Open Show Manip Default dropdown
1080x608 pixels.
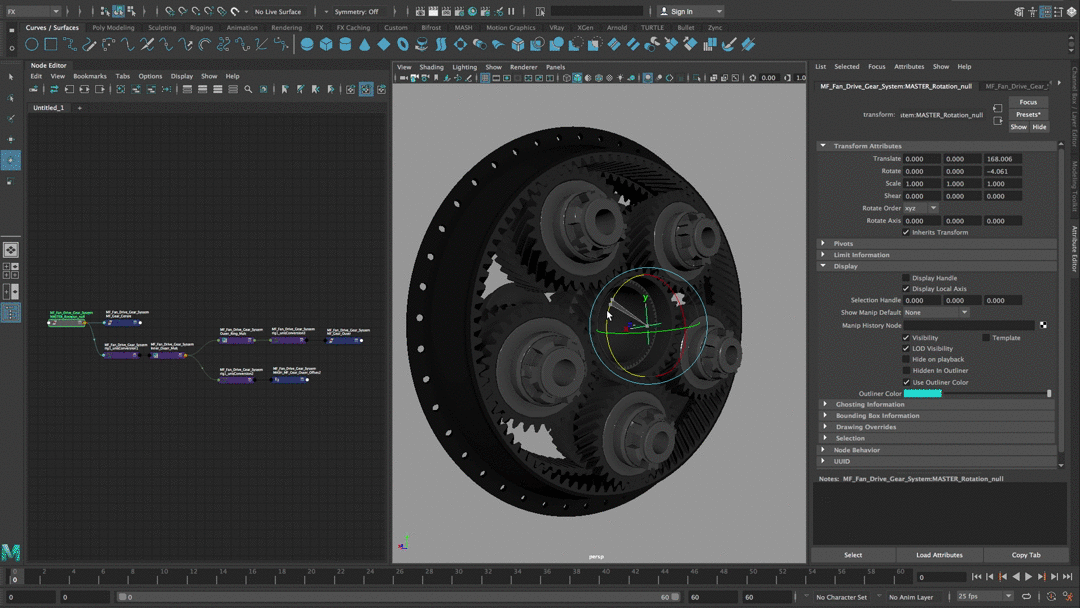pos(937,313)
